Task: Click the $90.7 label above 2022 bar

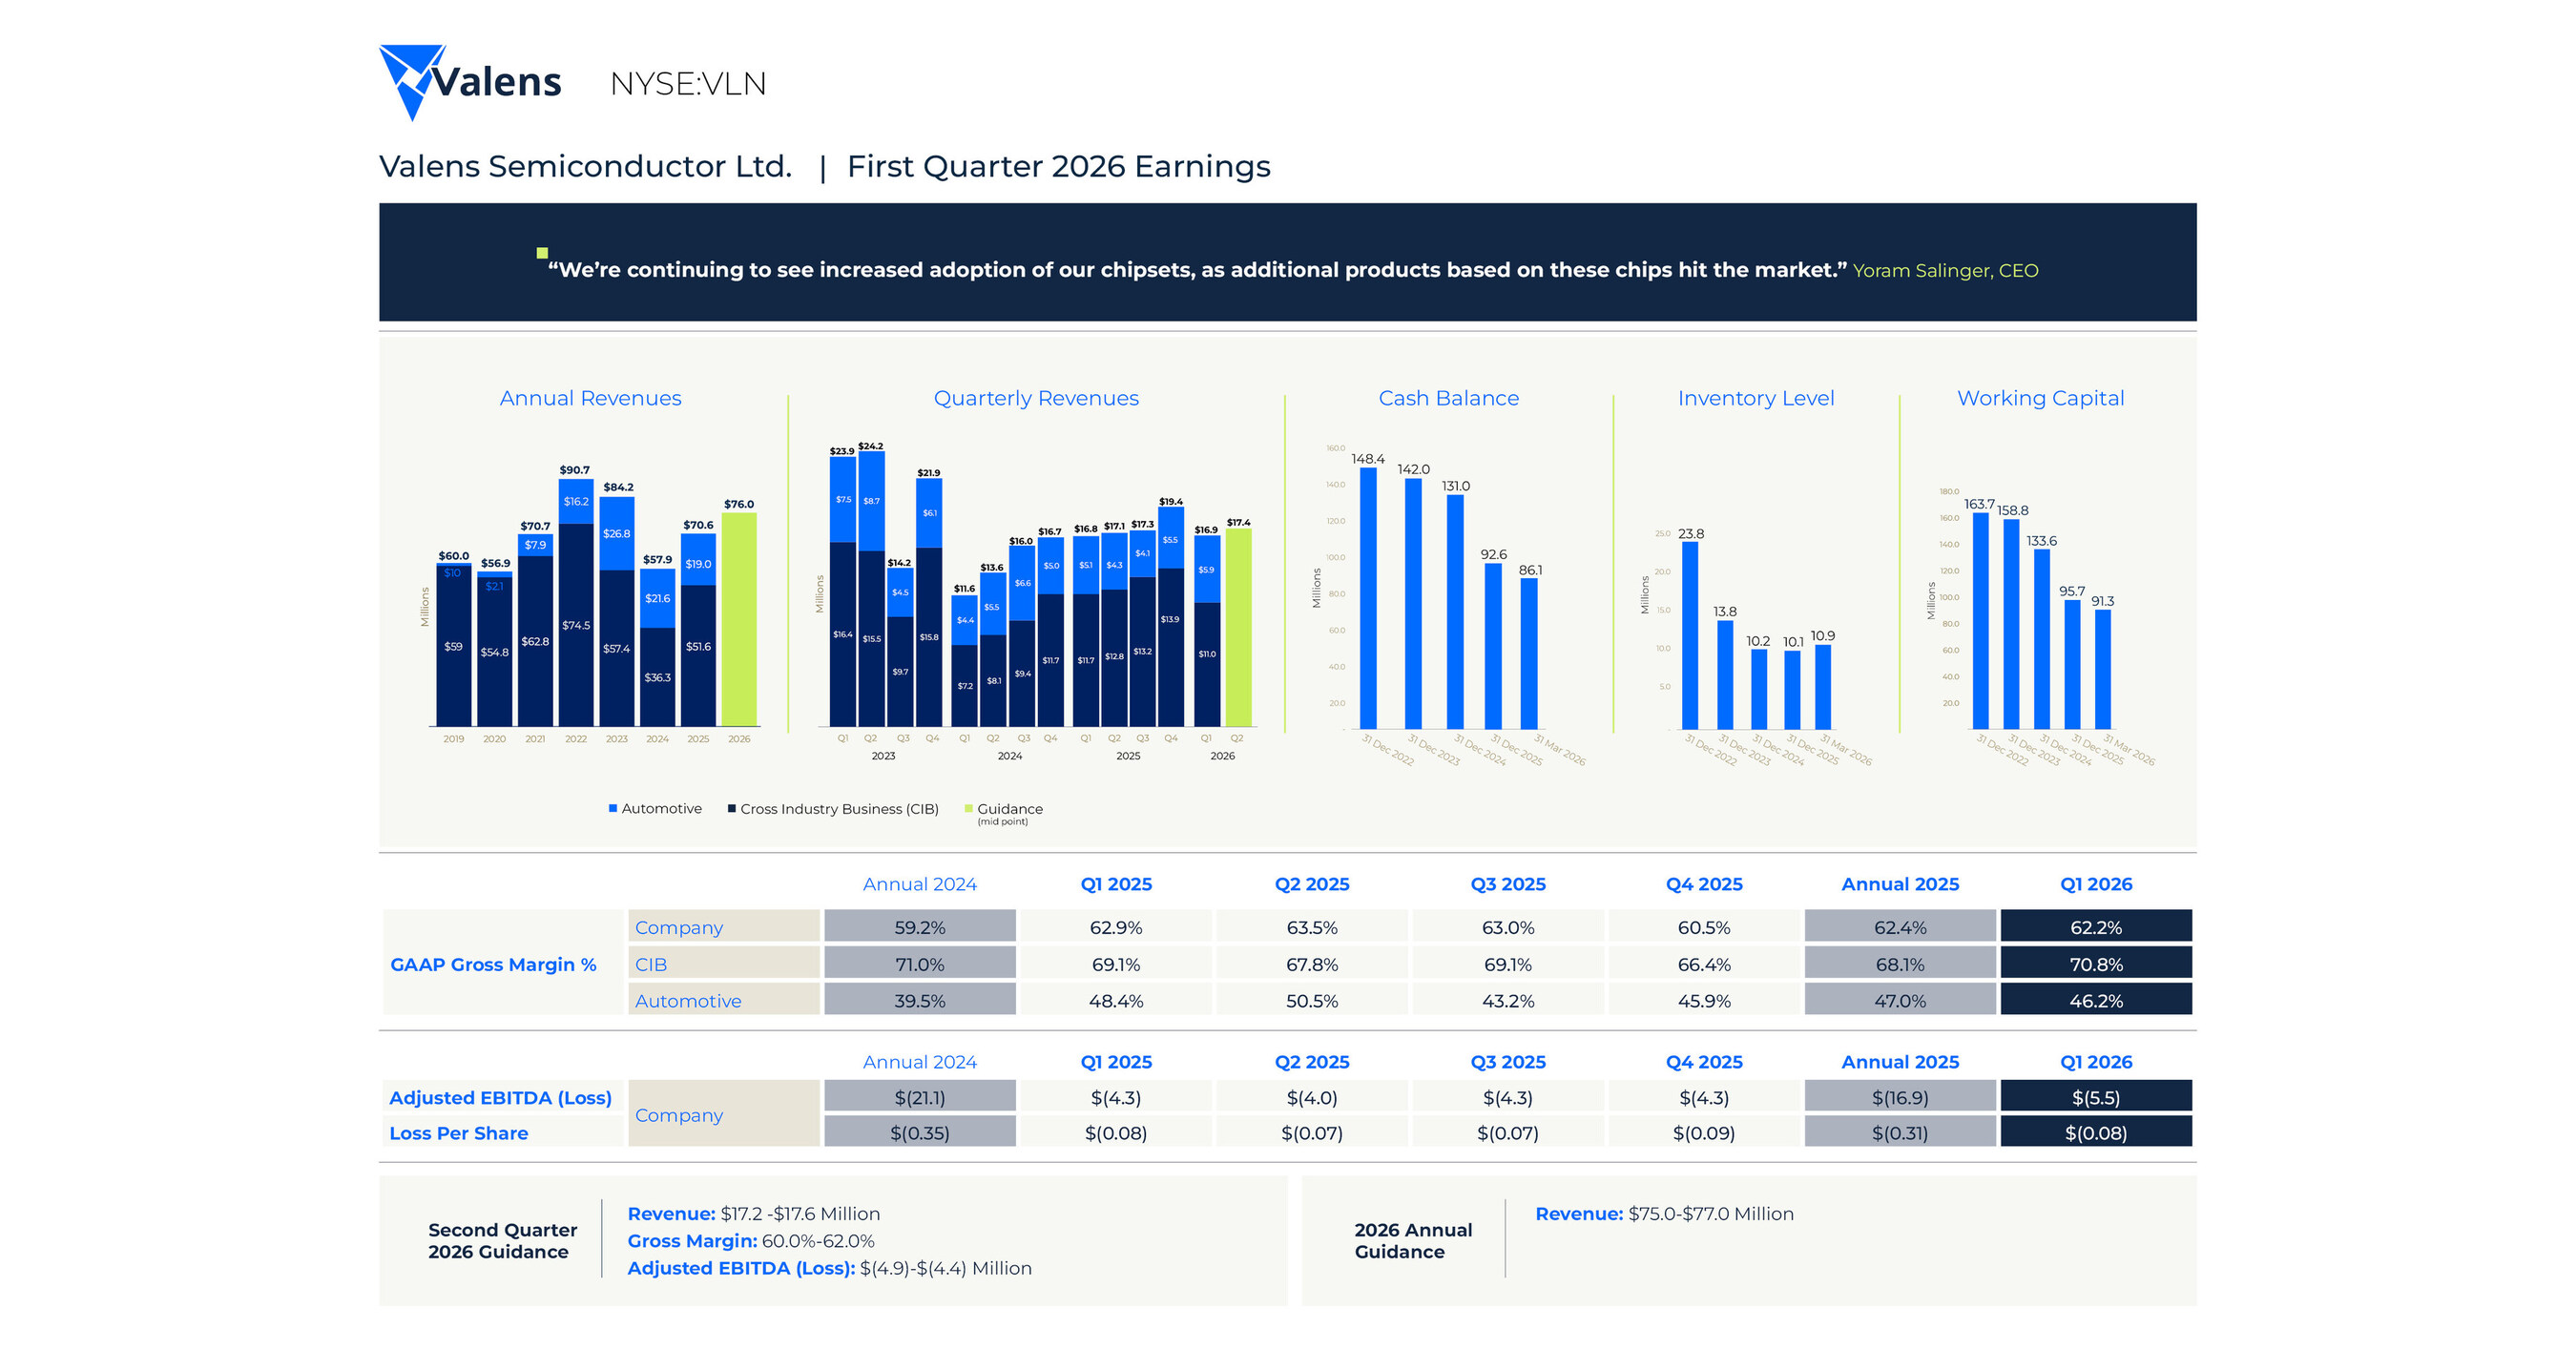Action: (574, 470)
